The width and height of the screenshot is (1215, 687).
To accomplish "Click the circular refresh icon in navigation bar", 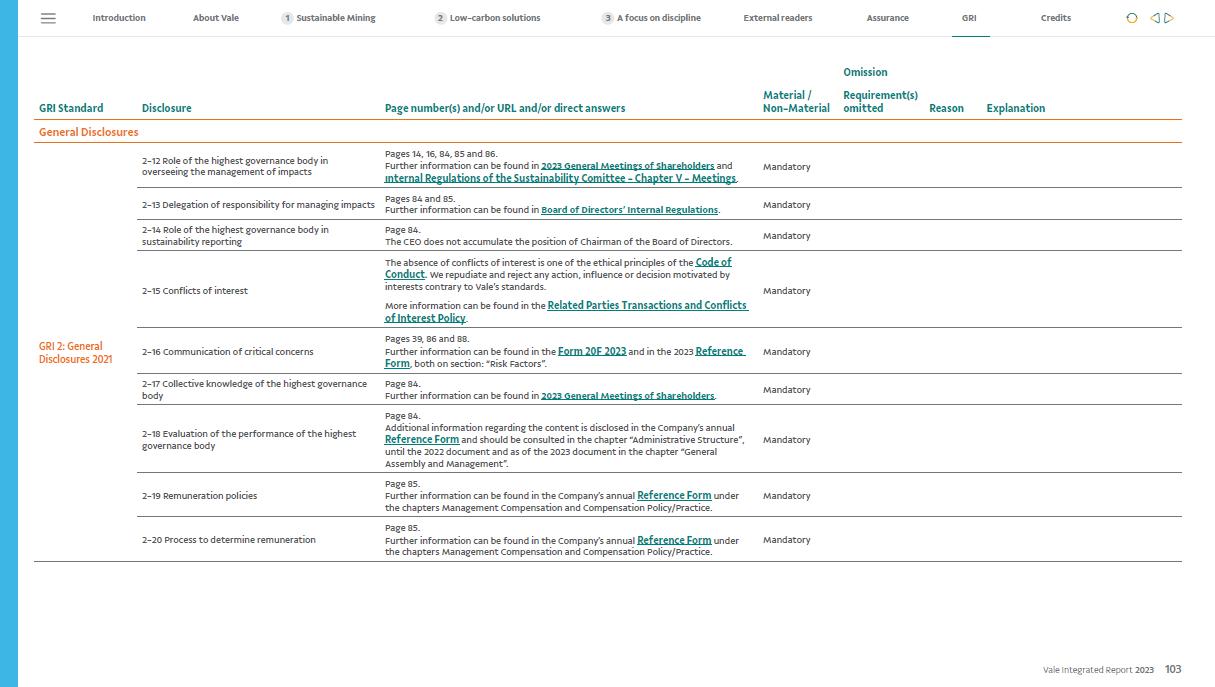I will [x=1132, y=18].
